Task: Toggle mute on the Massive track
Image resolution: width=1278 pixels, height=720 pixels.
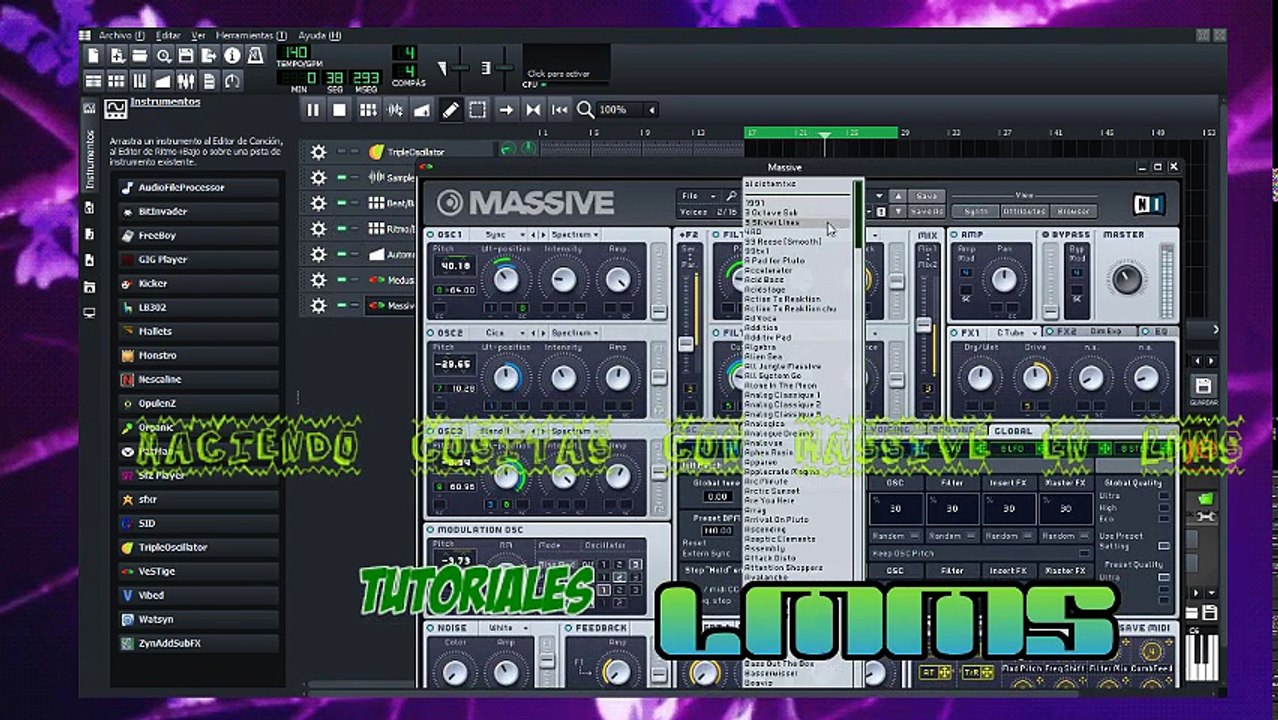Action: click(x=341, y=305)
